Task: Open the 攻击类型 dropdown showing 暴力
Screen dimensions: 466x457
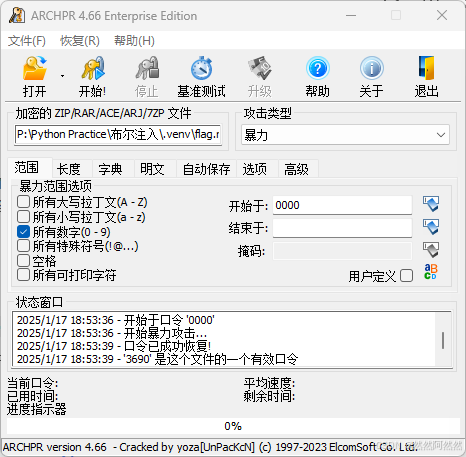Action: 345,135
